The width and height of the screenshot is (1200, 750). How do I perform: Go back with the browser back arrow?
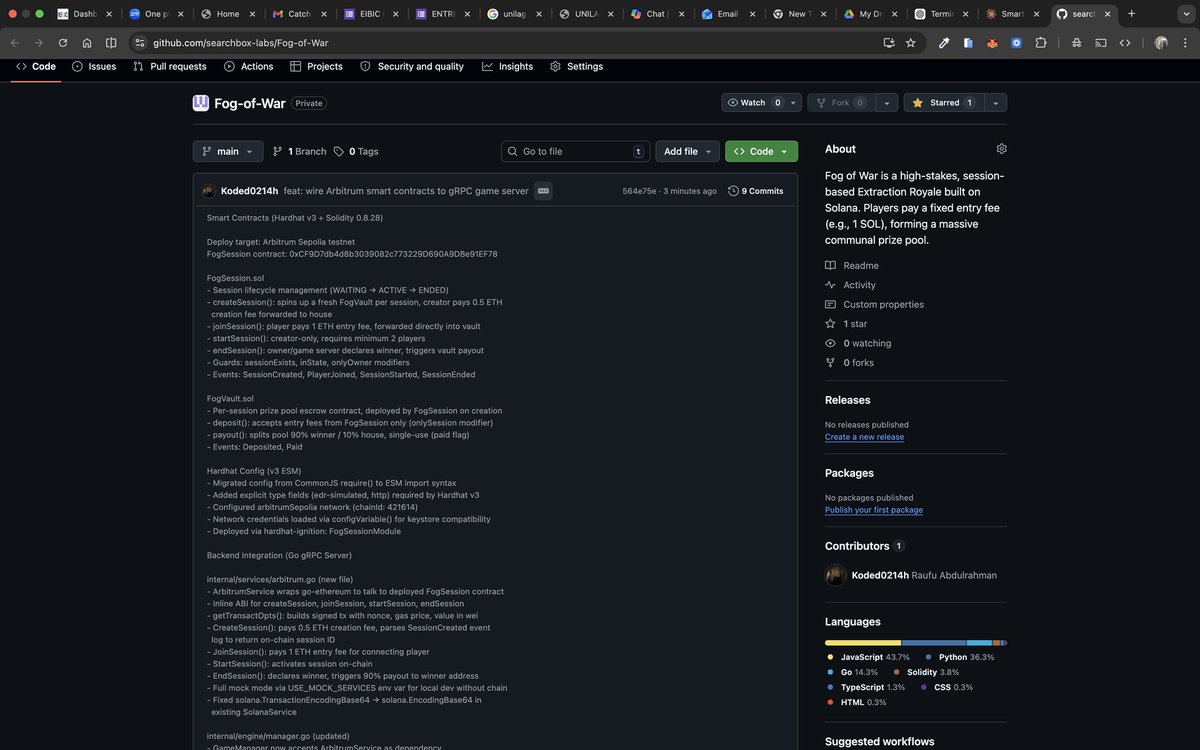coord(14,43)
